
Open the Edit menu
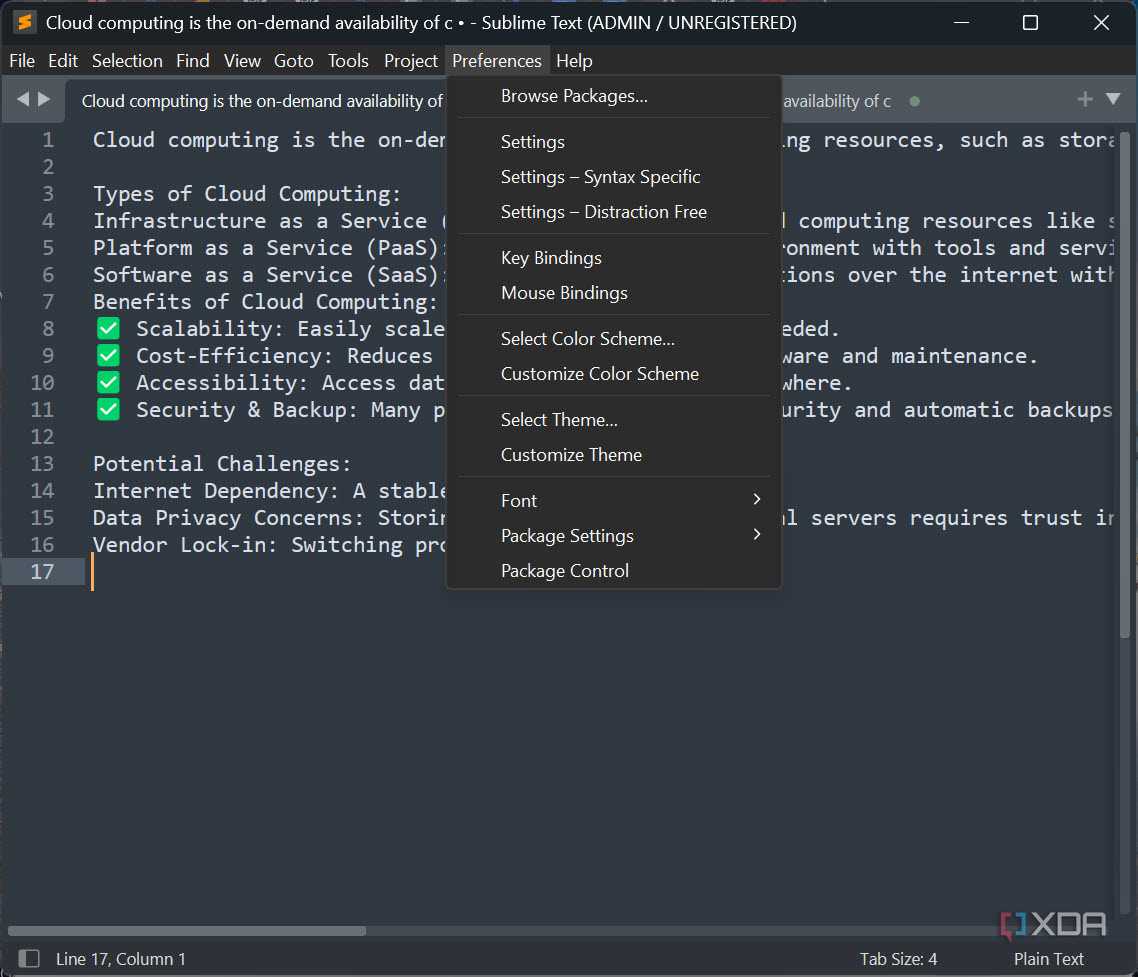[63, 61]
